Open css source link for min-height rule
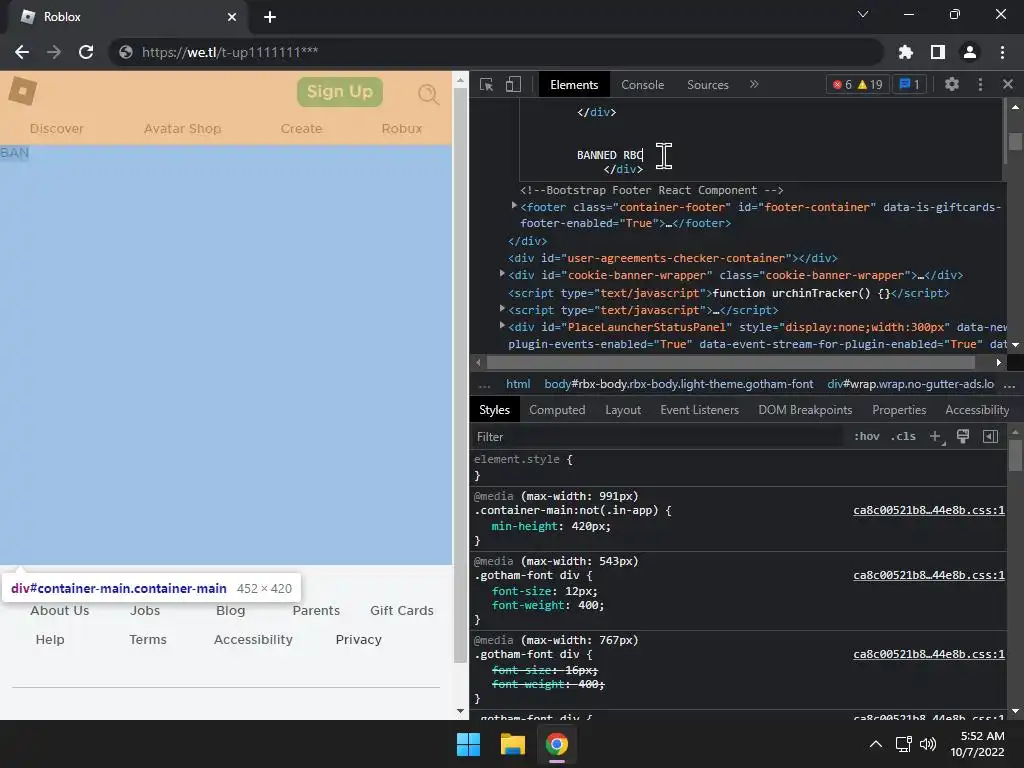Image resolution: width=1024 pixels, height=768 pixels. pyautogui.click(x=929, y=510)
